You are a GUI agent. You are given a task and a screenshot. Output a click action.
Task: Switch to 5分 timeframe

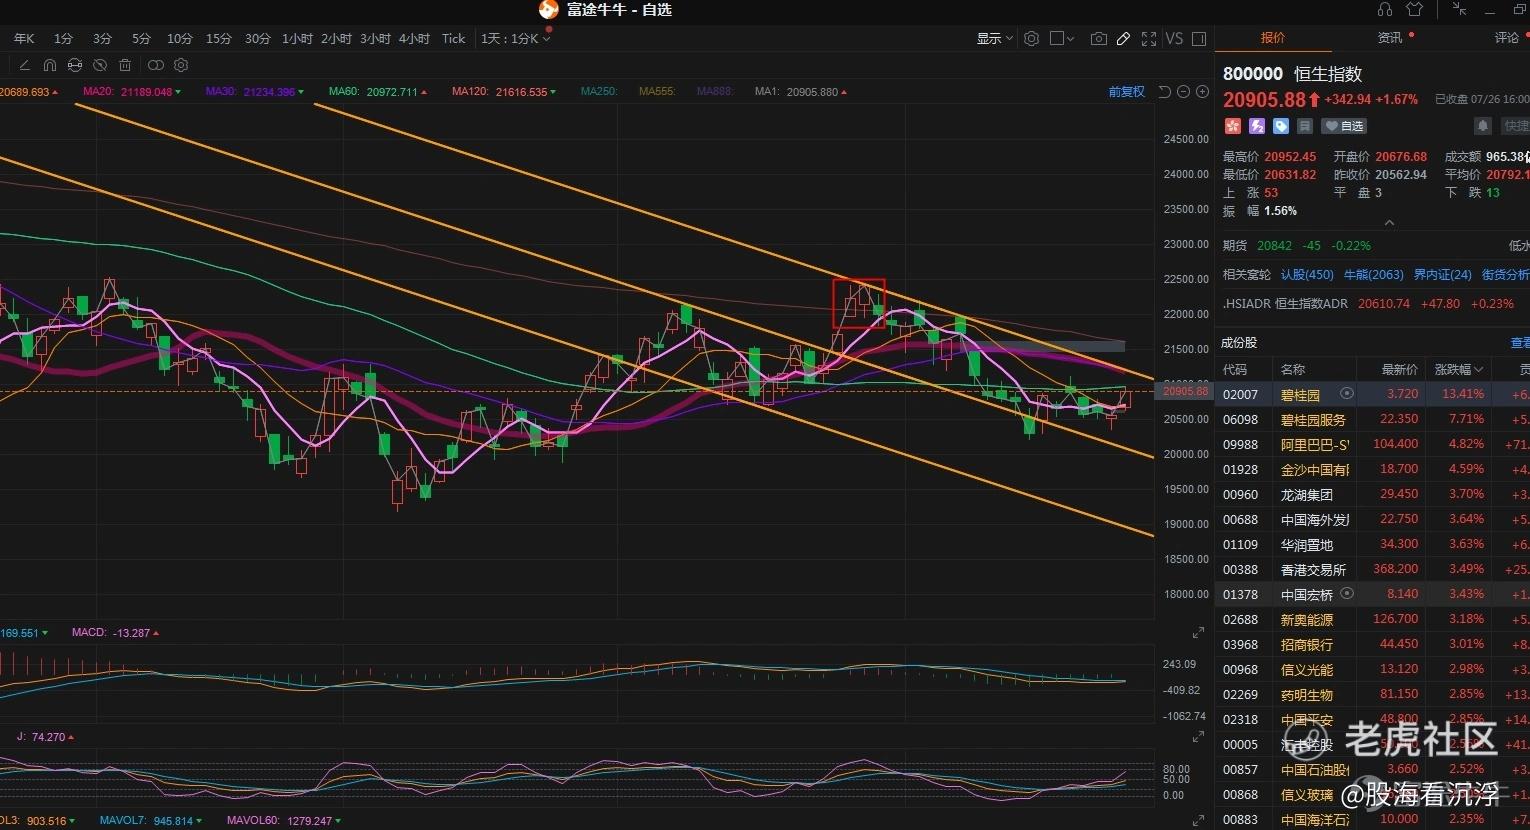tap(141, 38)
